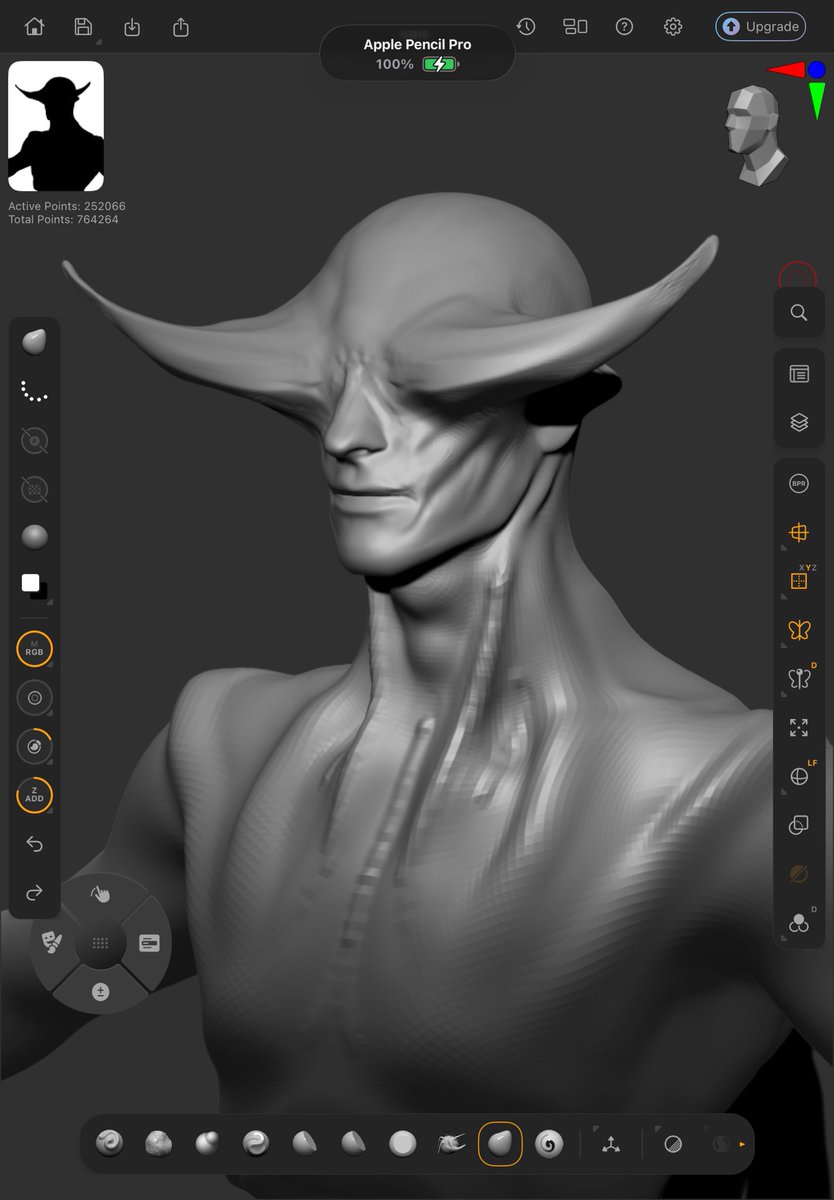Frame the model with the expand arrows icon
Image resolution: width=834 pixels, height=1200 pixels.
pos(798,728)
